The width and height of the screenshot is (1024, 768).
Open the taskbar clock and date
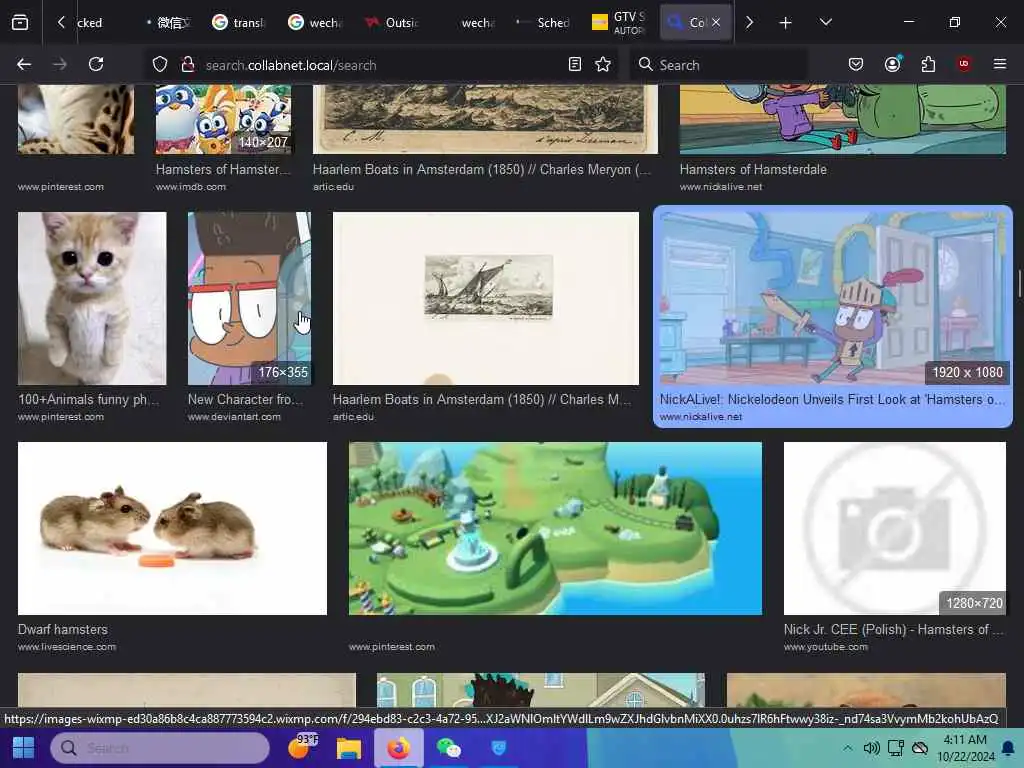point(965,748)
